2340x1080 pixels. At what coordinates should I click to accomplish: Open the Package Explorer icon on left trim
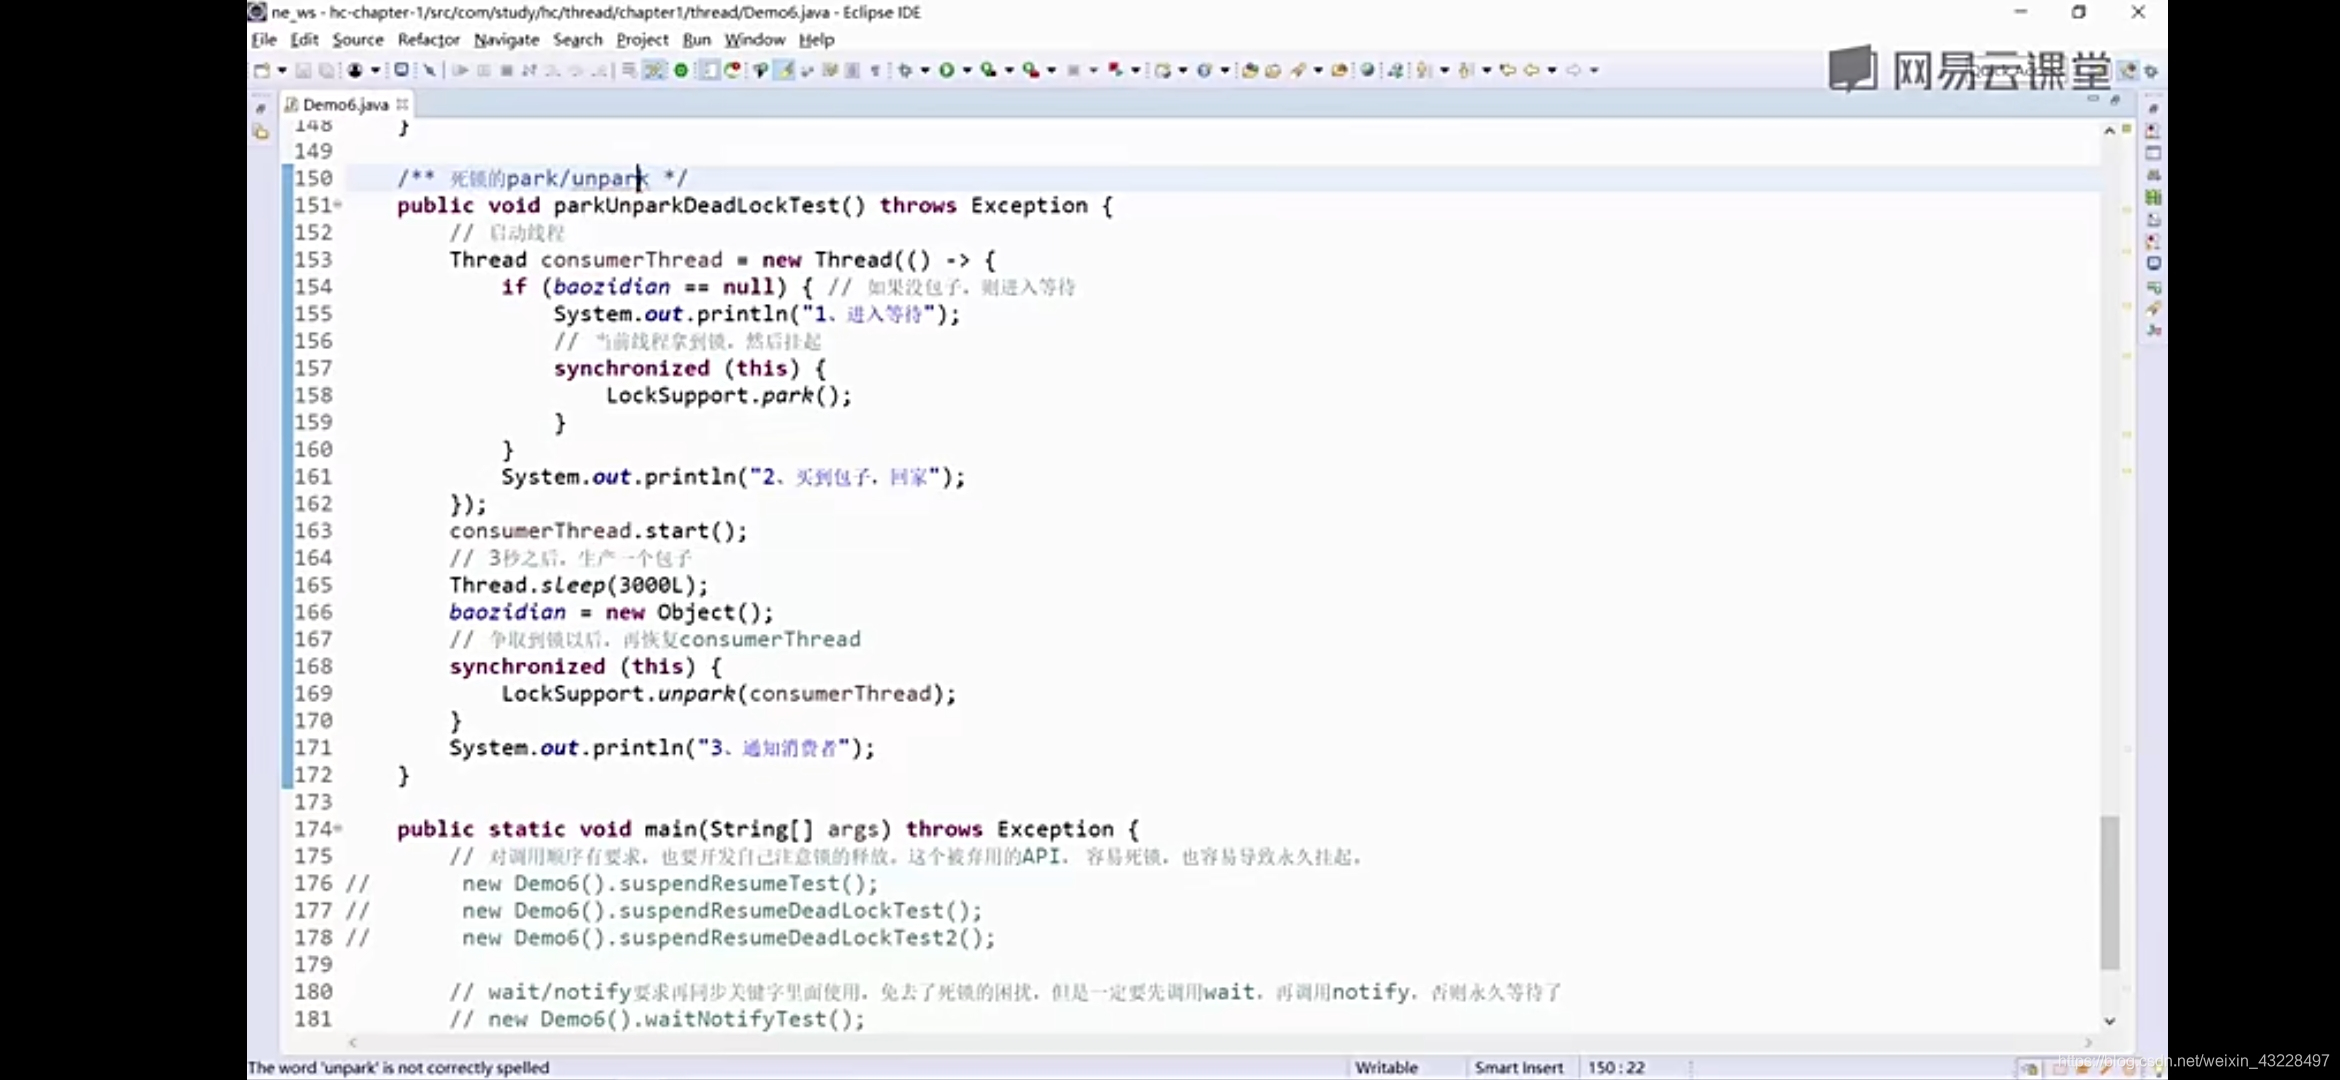click(x=261, y=131)
